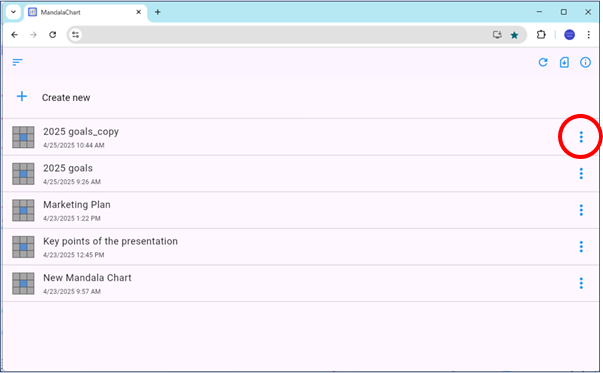Open options for Key points of the presentation

coord(581,246)
